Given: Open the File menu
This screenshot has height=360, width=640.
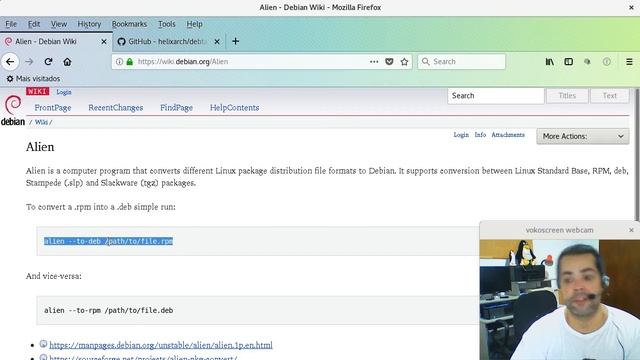Looking at the screenshot, I should [x=11, y=24].
